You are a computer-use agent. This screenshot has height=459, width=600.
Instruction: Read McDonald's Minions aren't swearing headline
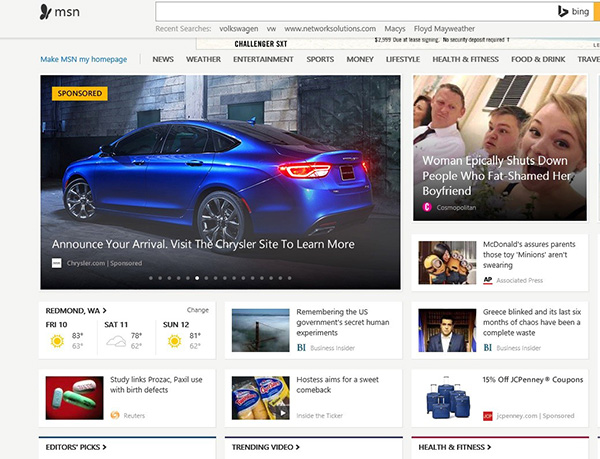point(529,254)
